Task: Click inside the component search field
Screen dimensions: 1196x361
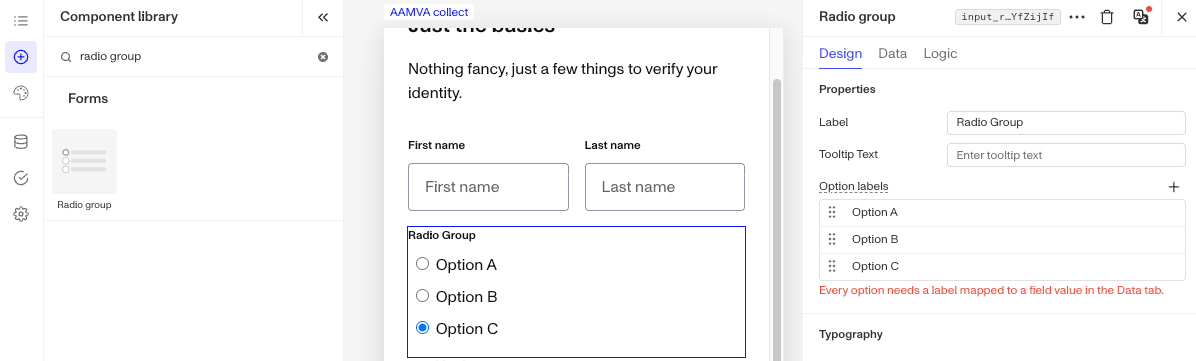Action: 195,56
